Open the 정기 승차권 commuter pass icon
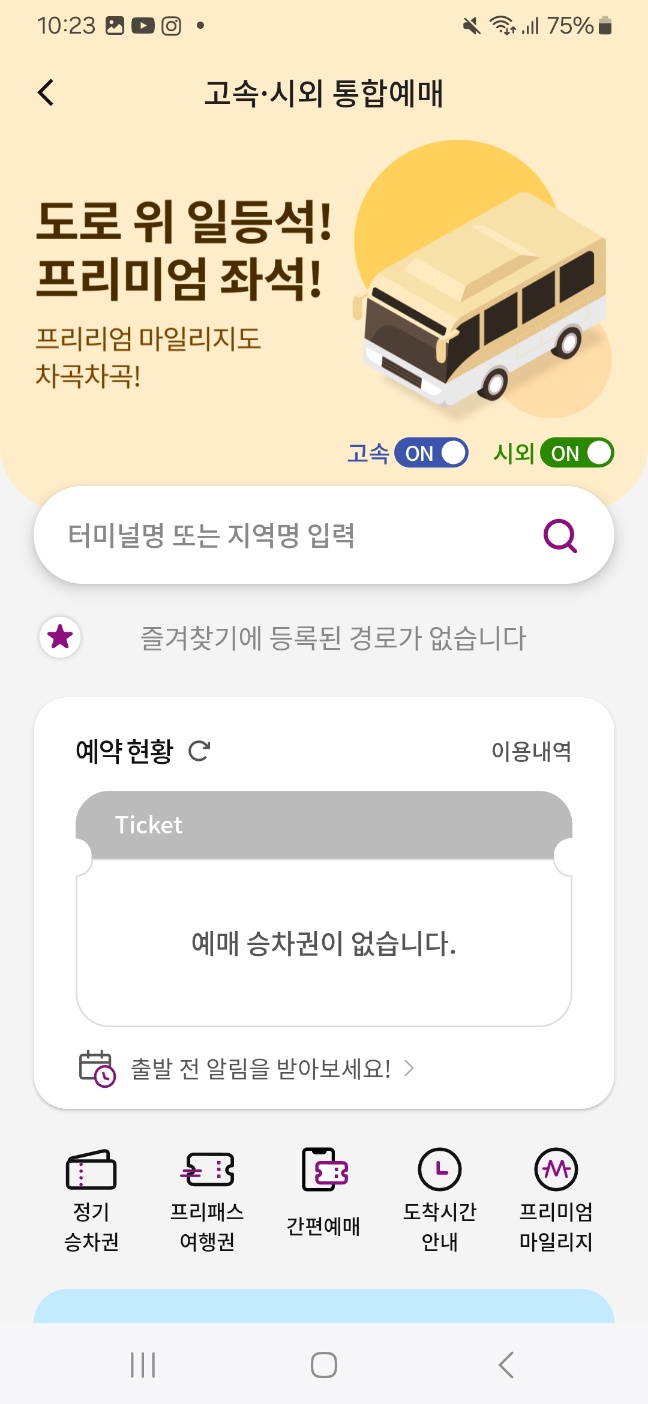This screenshot has height=1404, width=648. [x=90, y=1195]
